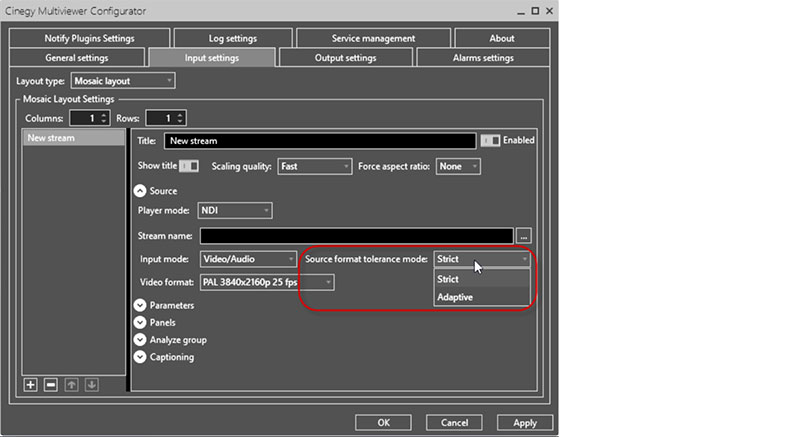Click the Cancel button
The width and height of the screenshot is (800, 437).
click(x=454, y=423)
